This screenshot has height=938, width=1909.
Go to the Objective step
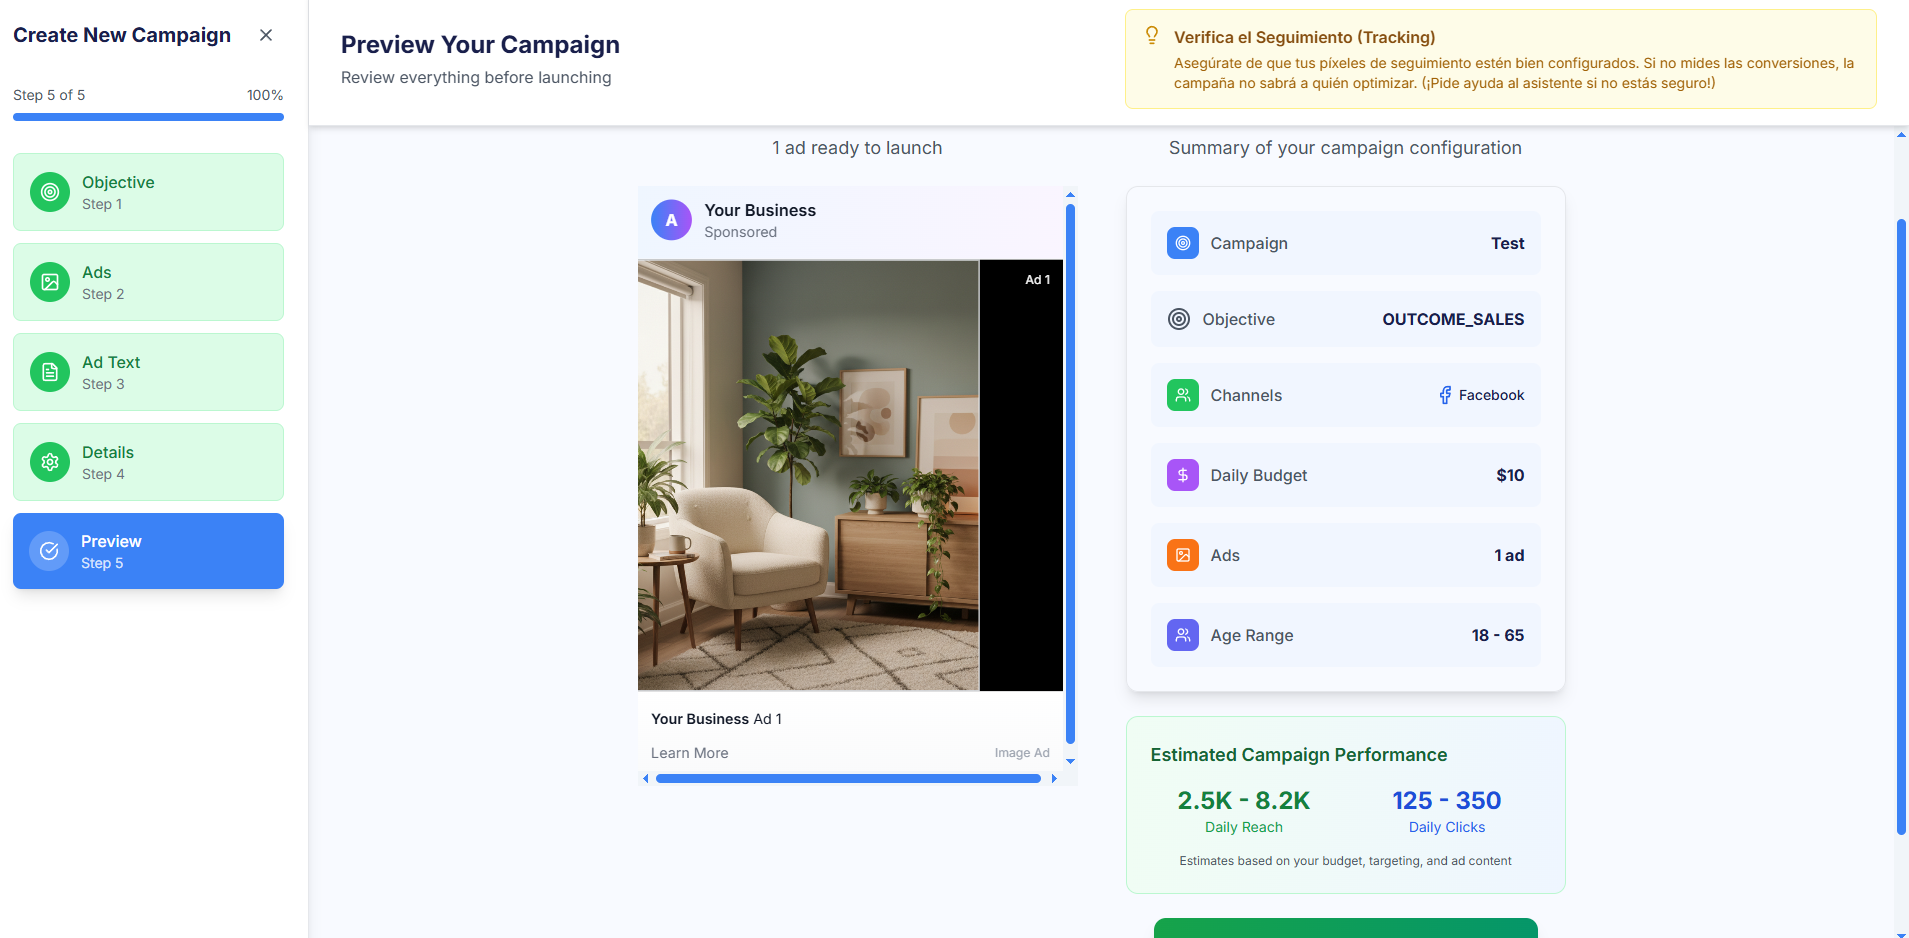tap(148, 192)
